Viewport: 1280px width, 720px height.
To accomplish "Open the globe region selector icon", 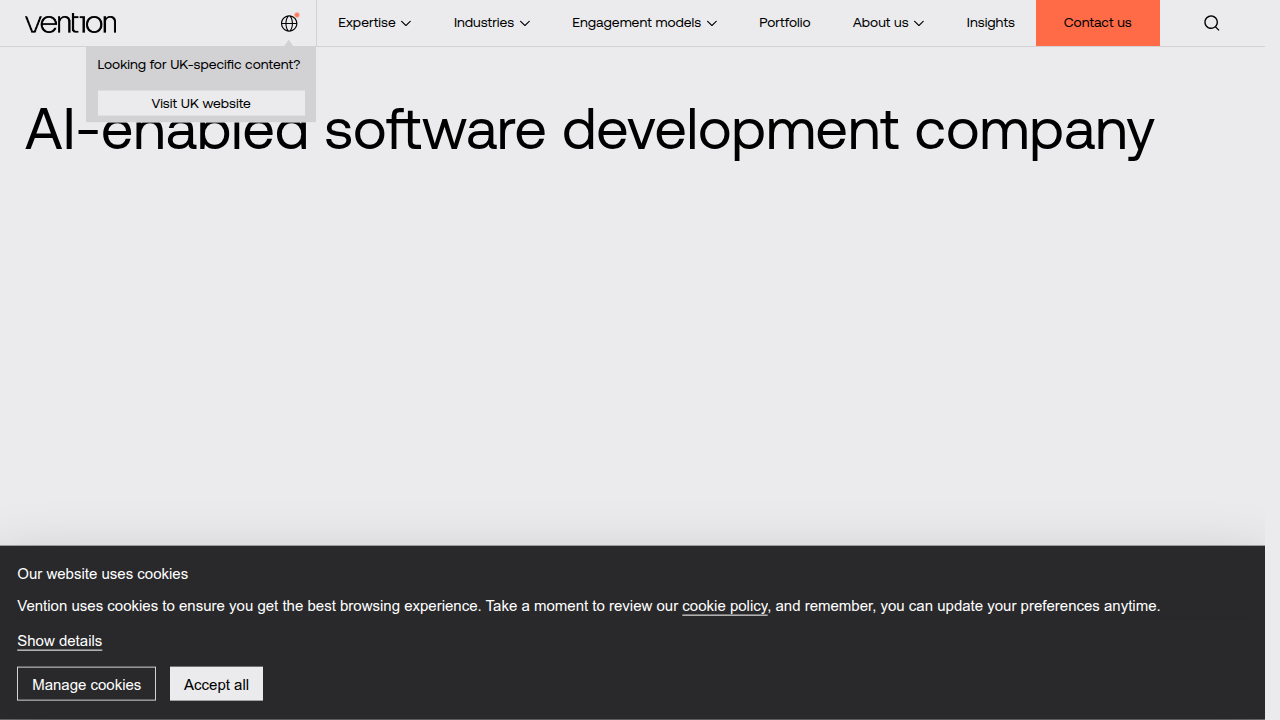I will point(289,23).
